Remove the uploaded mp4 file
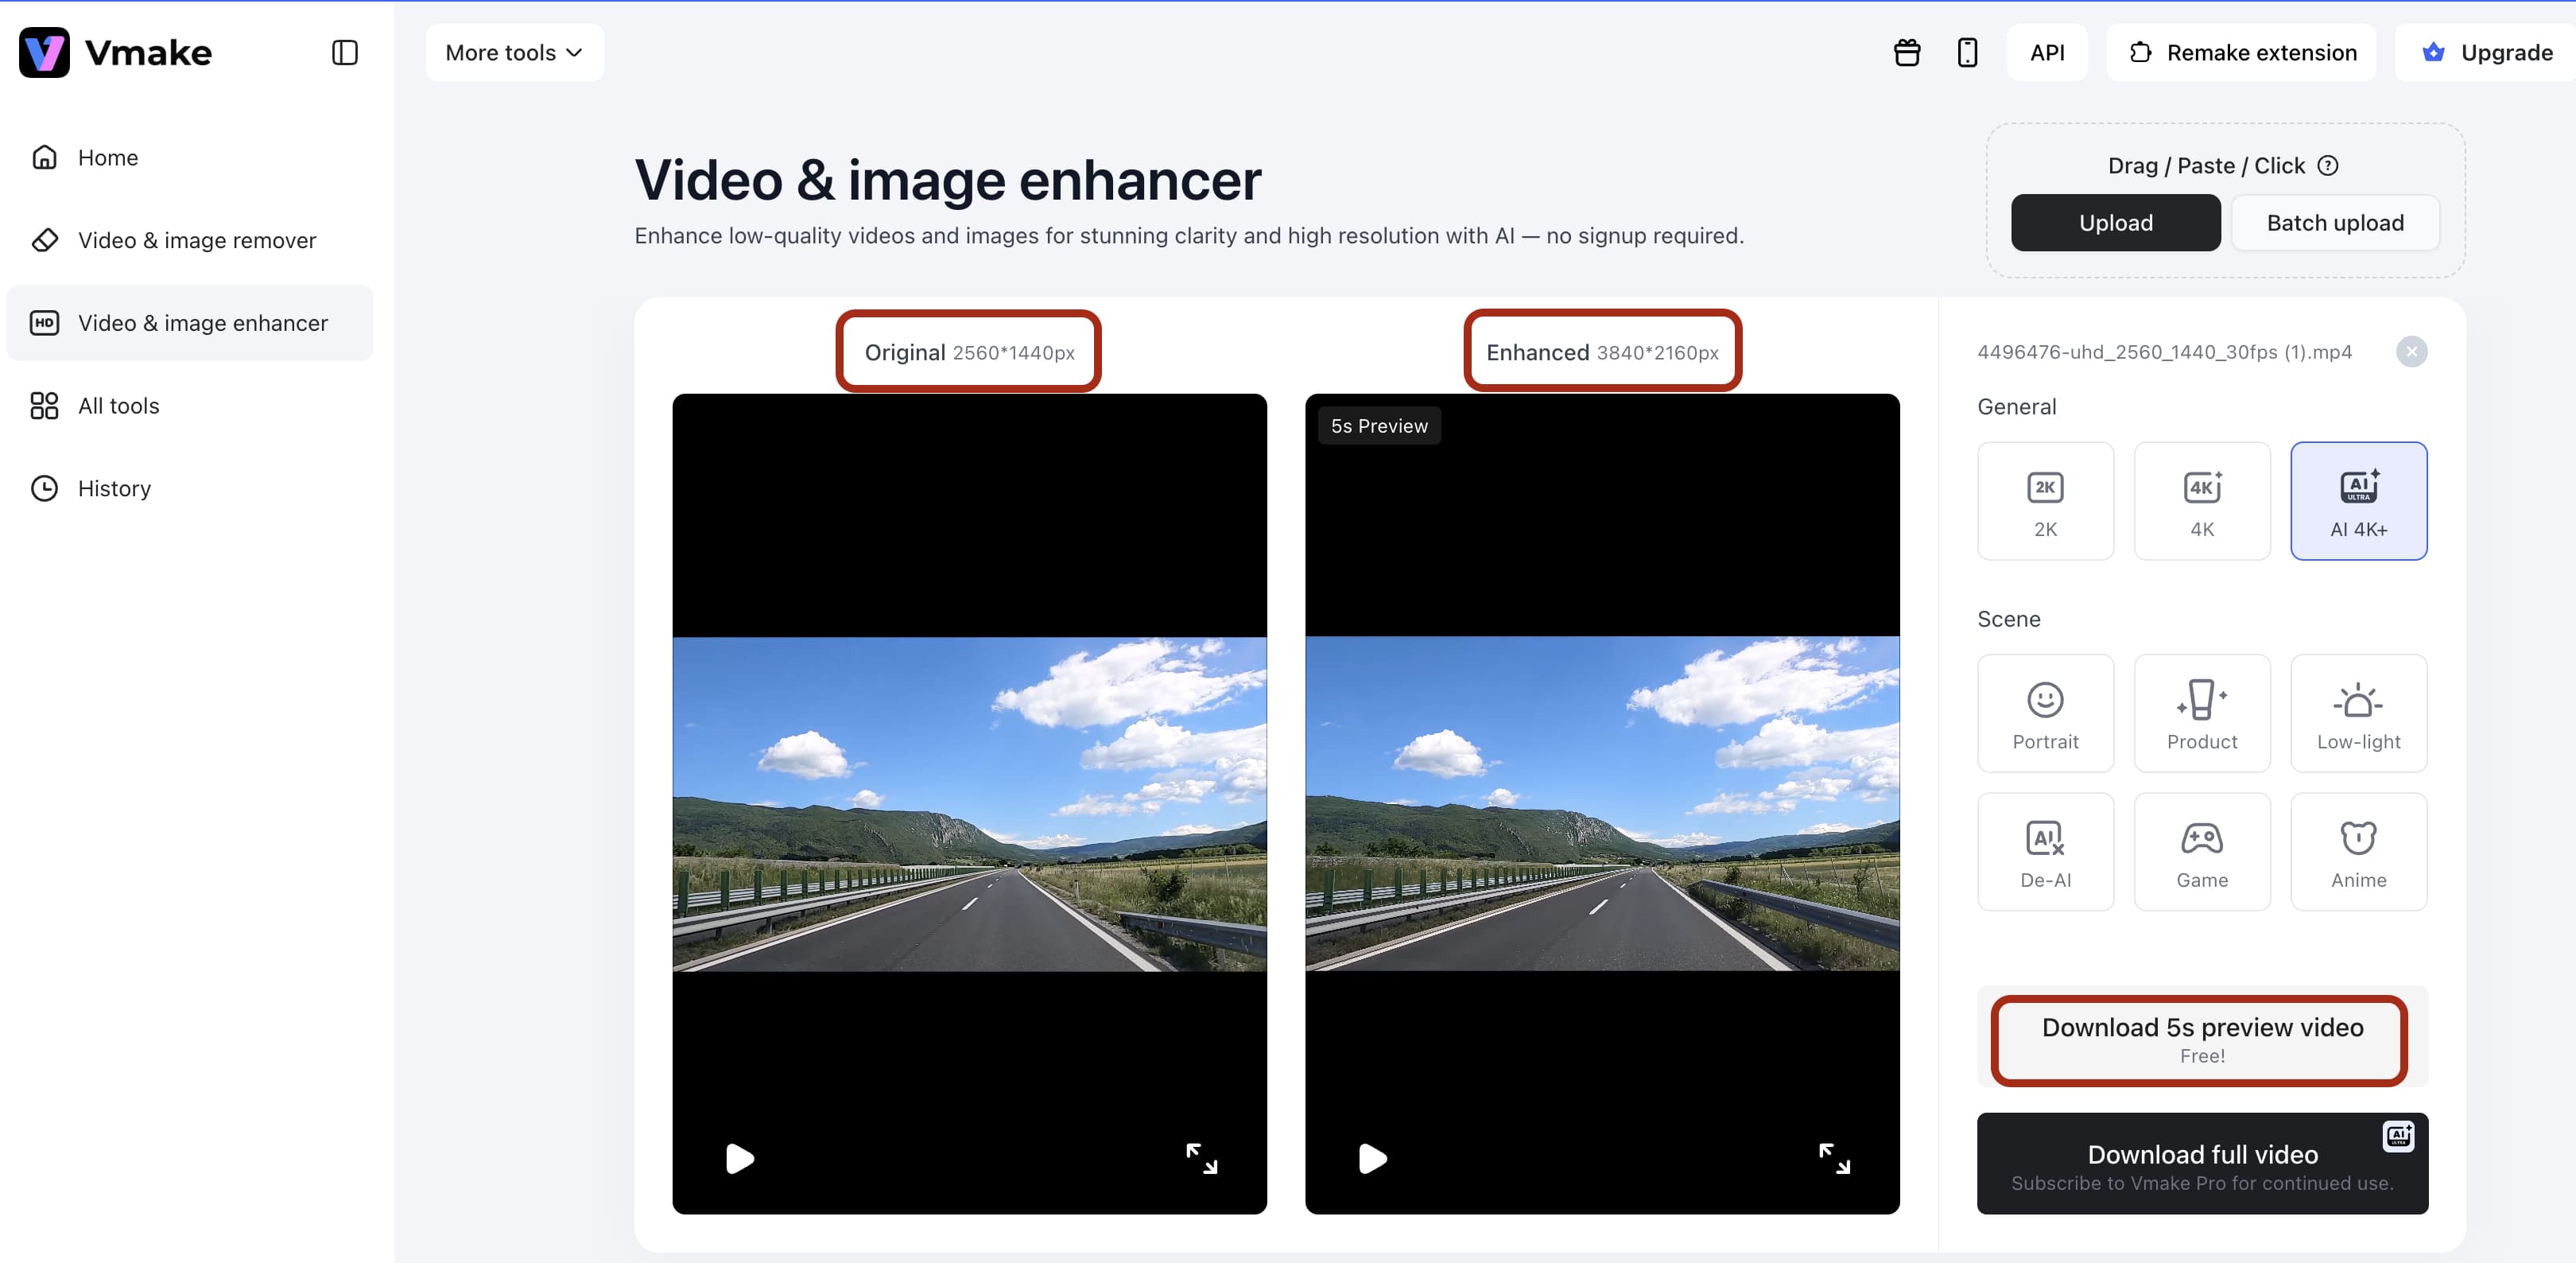This screenshot has height=1263, width=2576. point(2411,352)
